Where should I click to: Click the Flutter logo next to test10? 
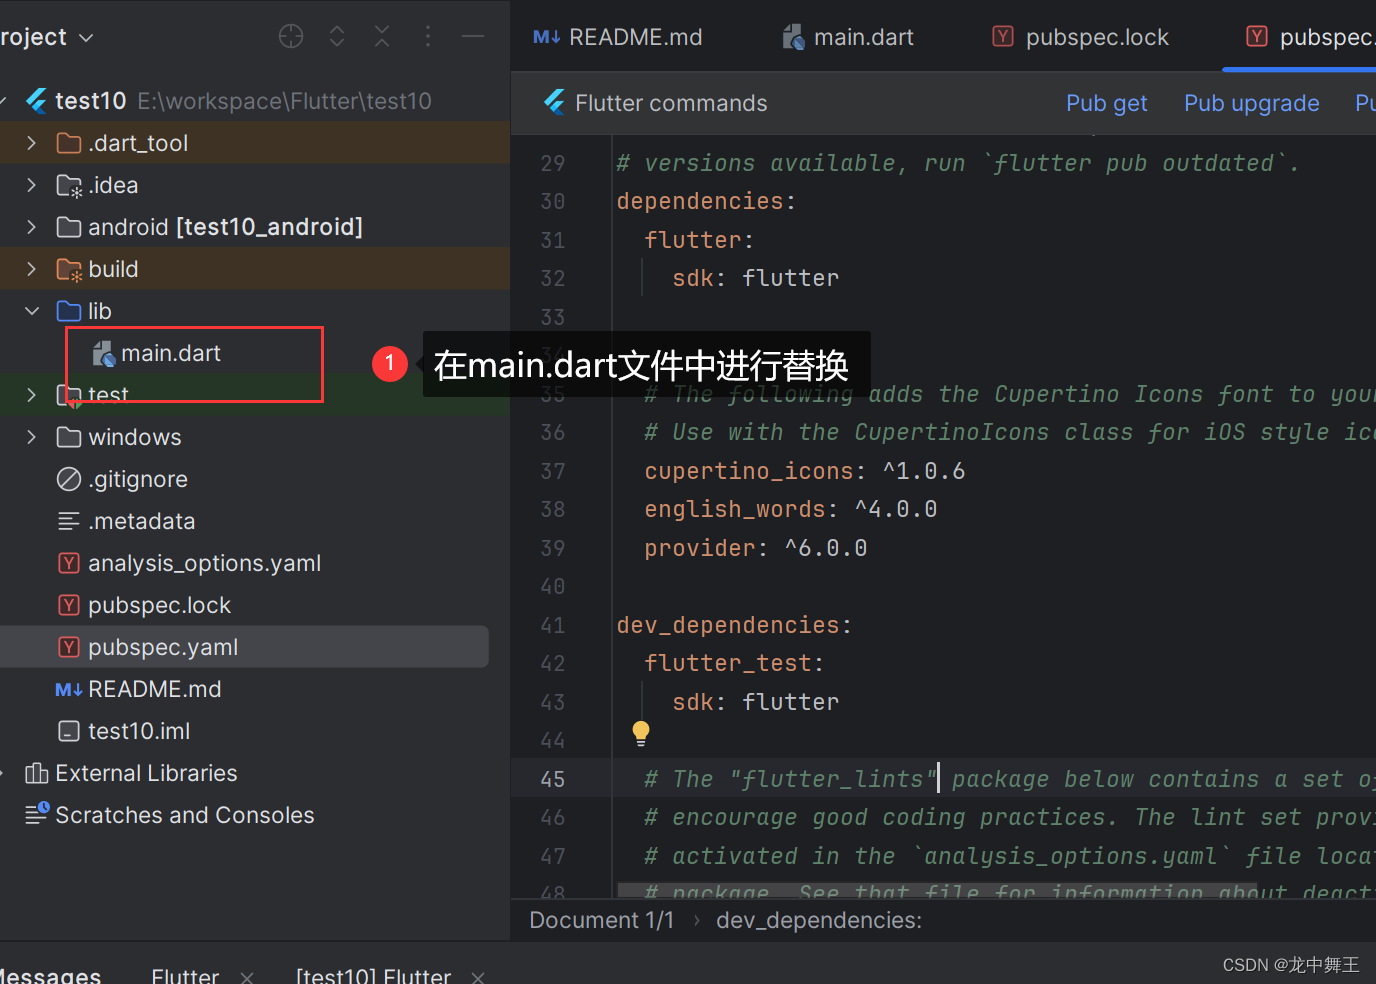tap(37, 101)
